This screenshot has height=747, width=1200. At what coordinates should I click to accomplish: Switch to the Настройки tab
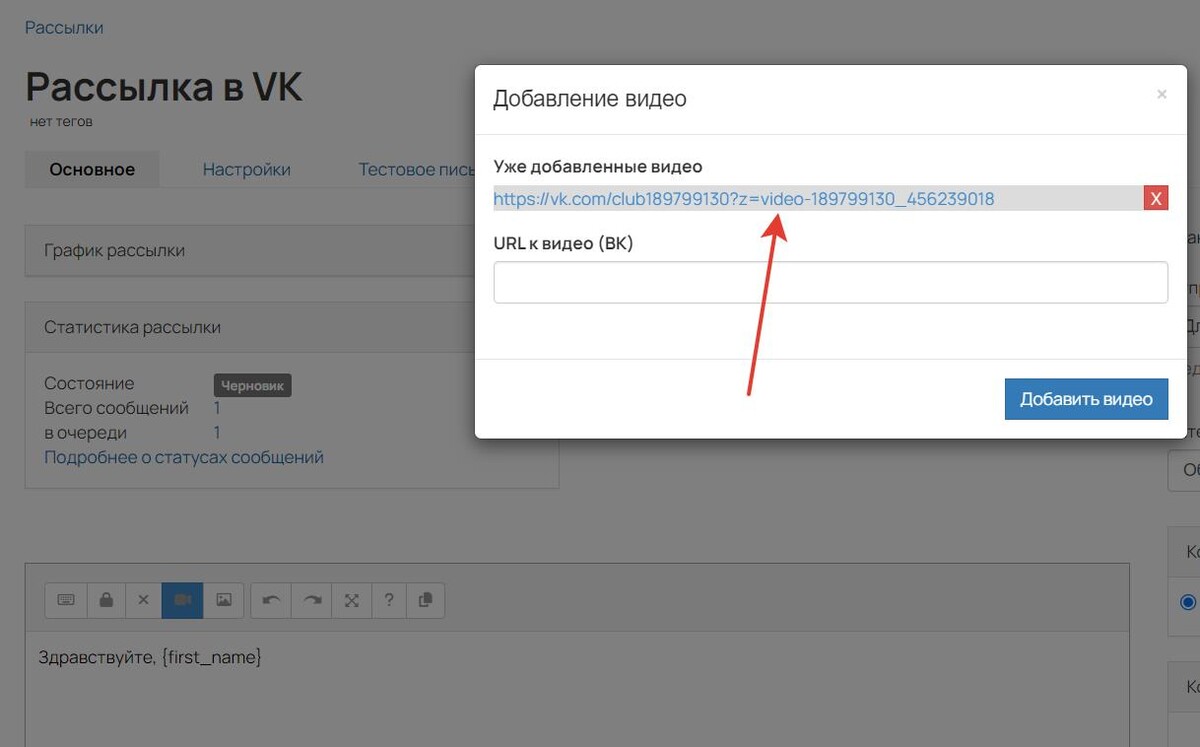(247, 170)
